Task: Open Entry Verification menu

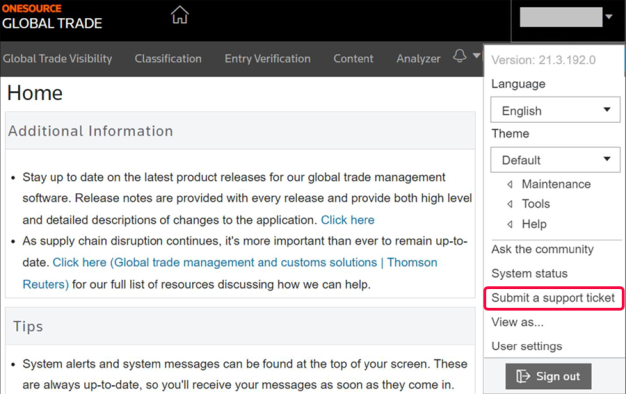Action: [x=267, y=59]
